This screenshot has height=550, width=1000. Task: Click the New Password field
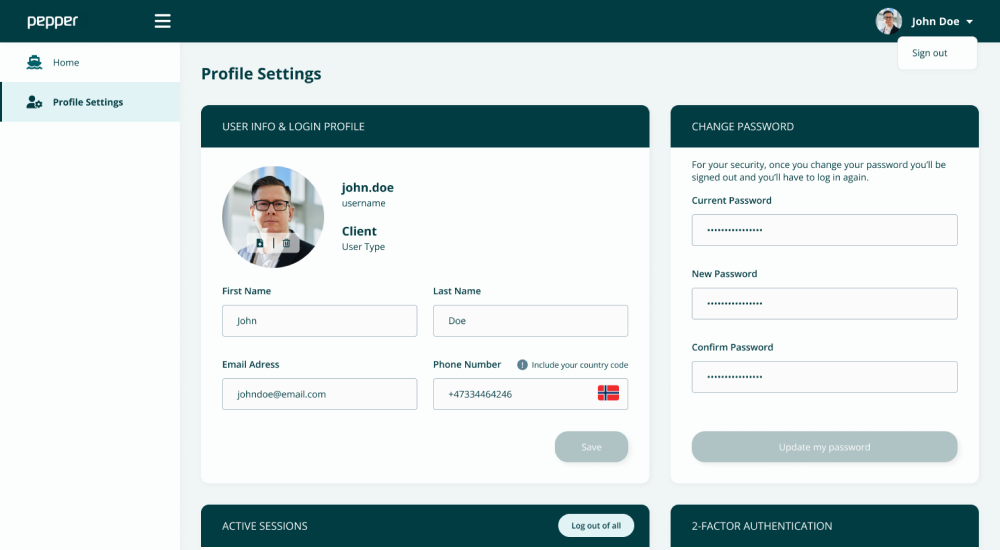pos(825,304)
